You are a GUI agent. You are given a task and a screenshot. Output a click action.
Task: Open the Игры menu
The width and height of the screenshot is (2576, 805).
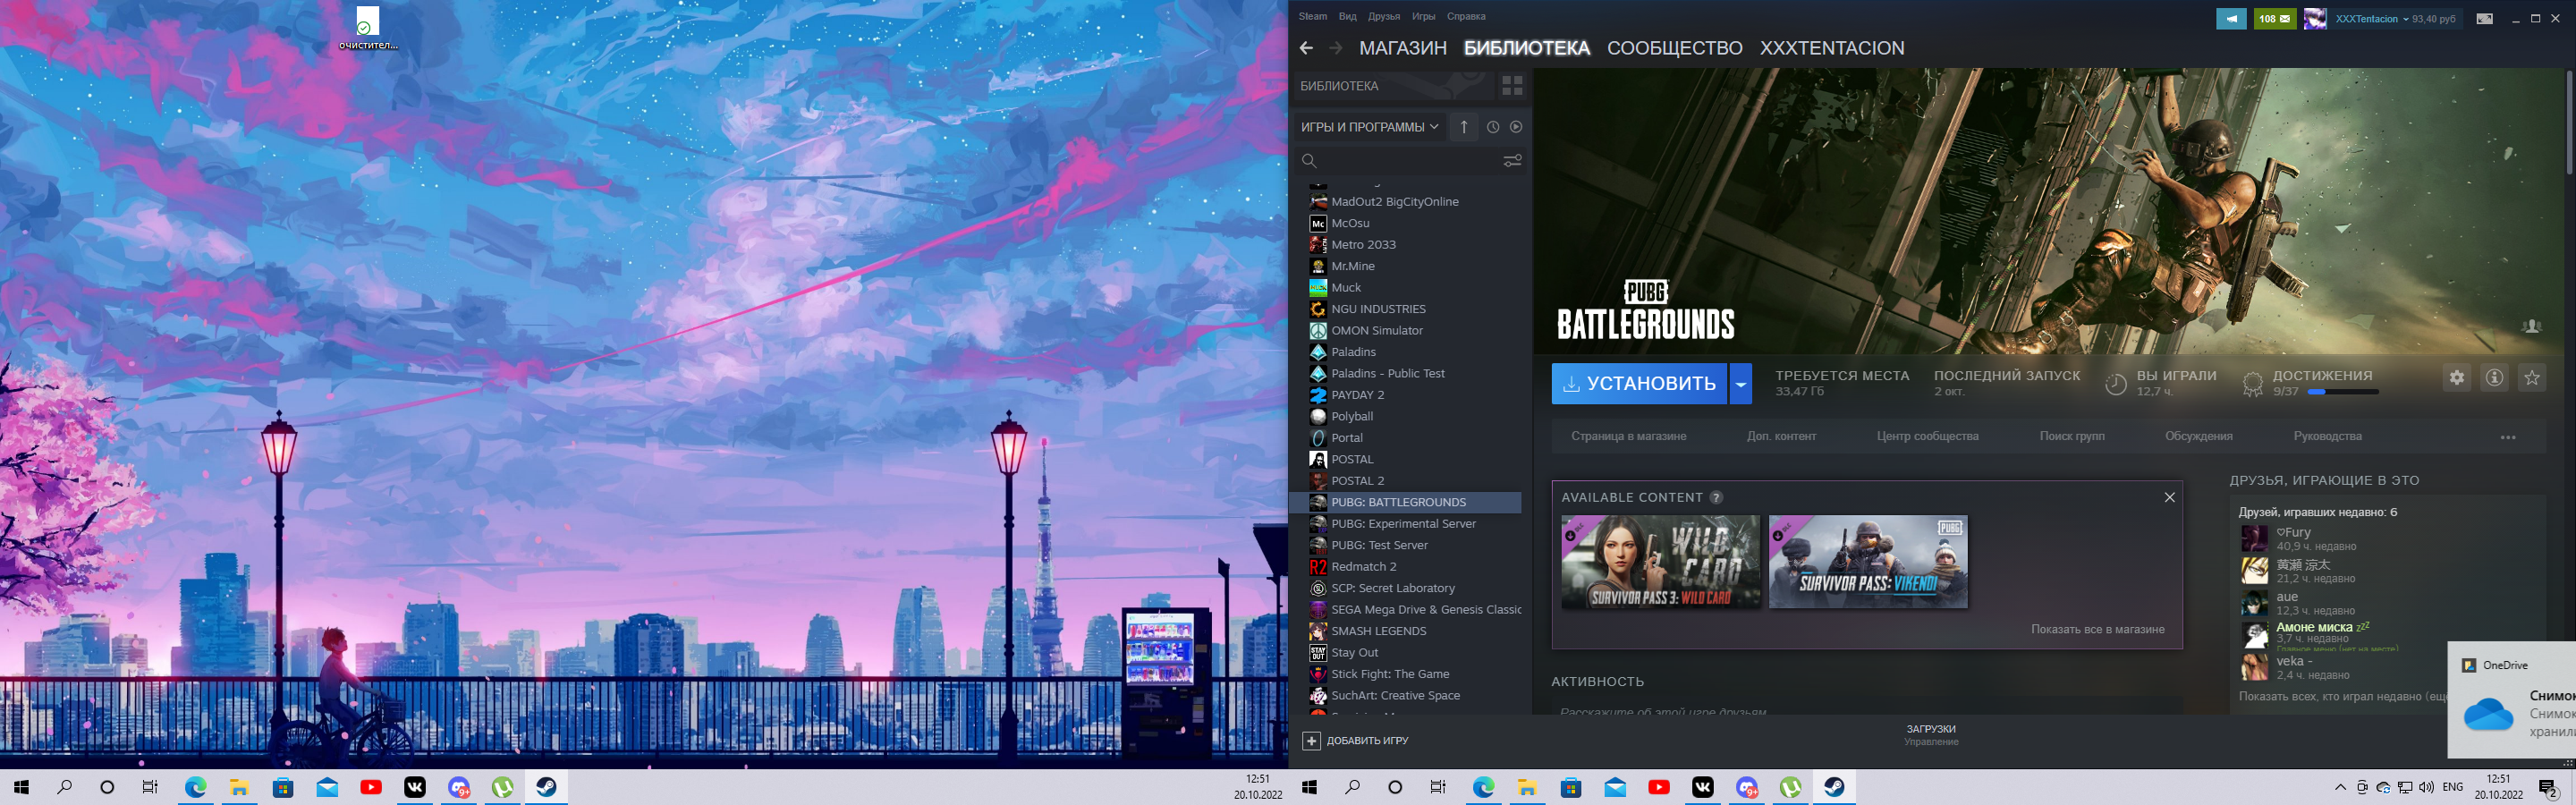[1424, 16]
